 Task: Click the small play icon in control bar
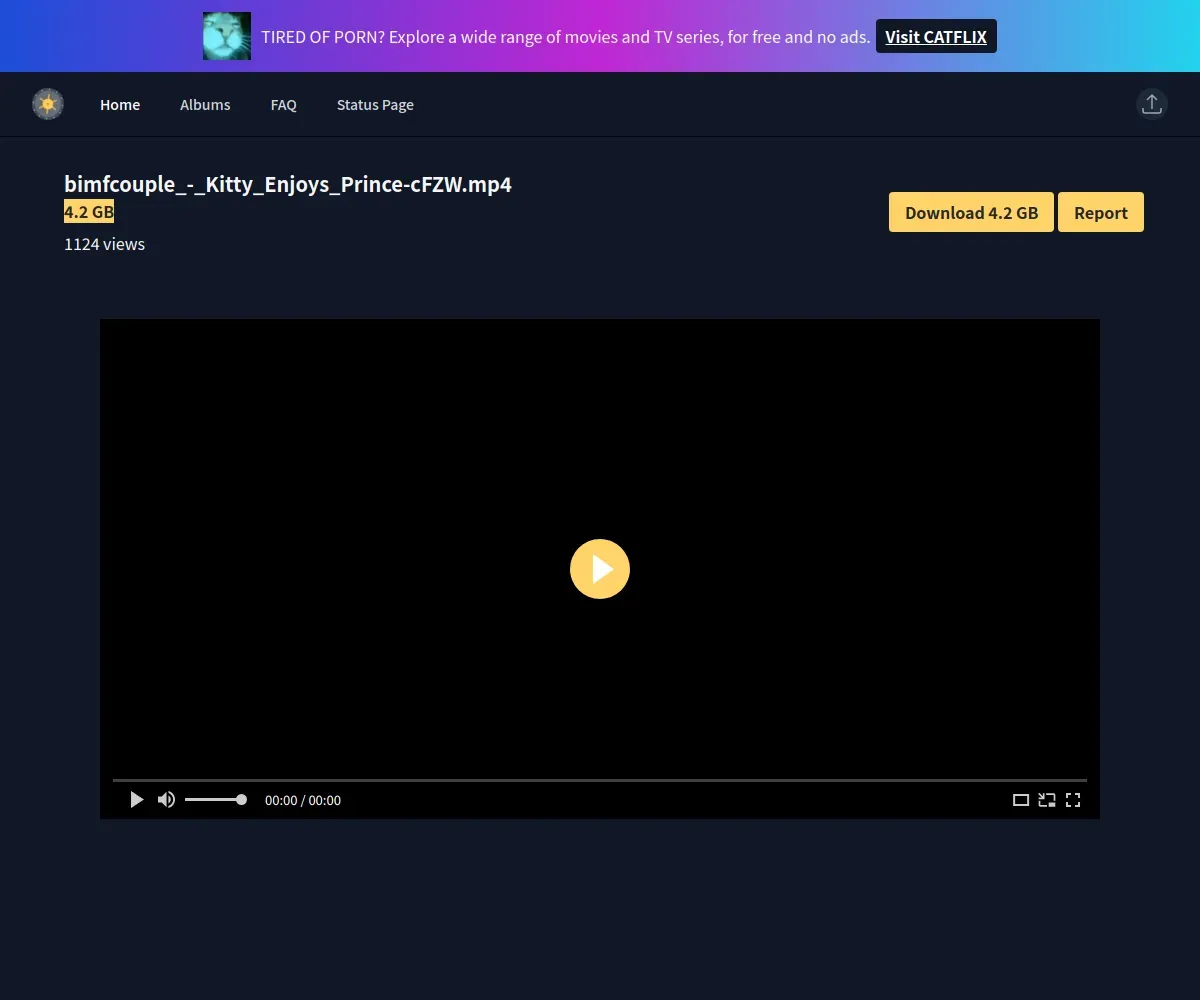click(x=137, y=800)
